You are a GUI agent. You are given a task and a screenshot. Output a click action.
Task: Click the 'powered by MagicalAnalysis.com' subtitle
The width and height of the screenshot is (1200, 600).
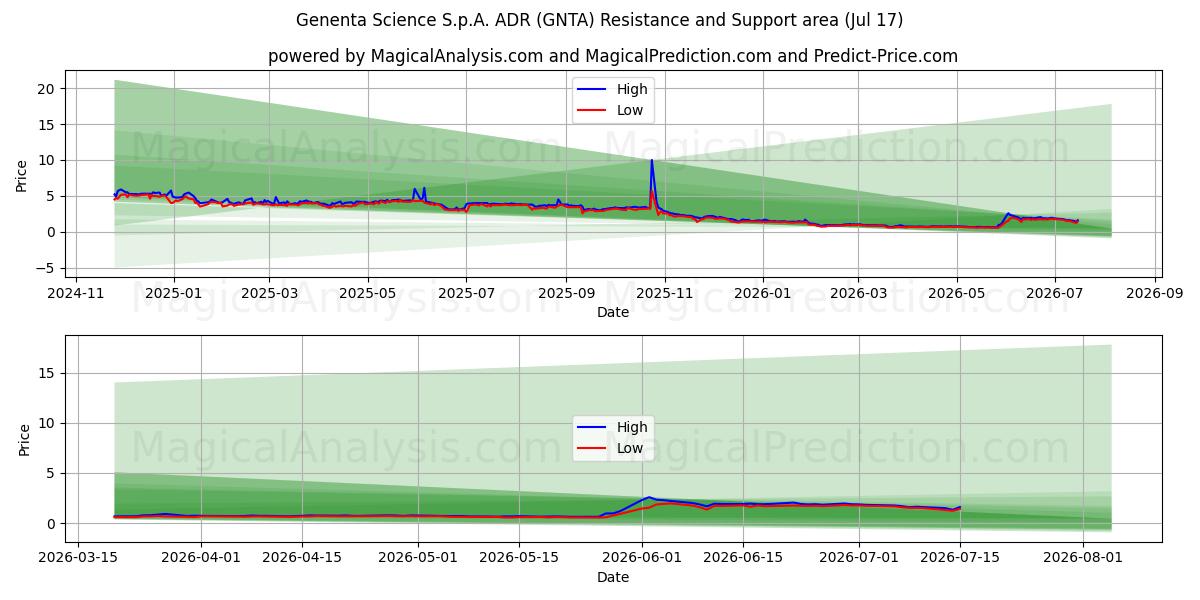[x=613, y=56]
